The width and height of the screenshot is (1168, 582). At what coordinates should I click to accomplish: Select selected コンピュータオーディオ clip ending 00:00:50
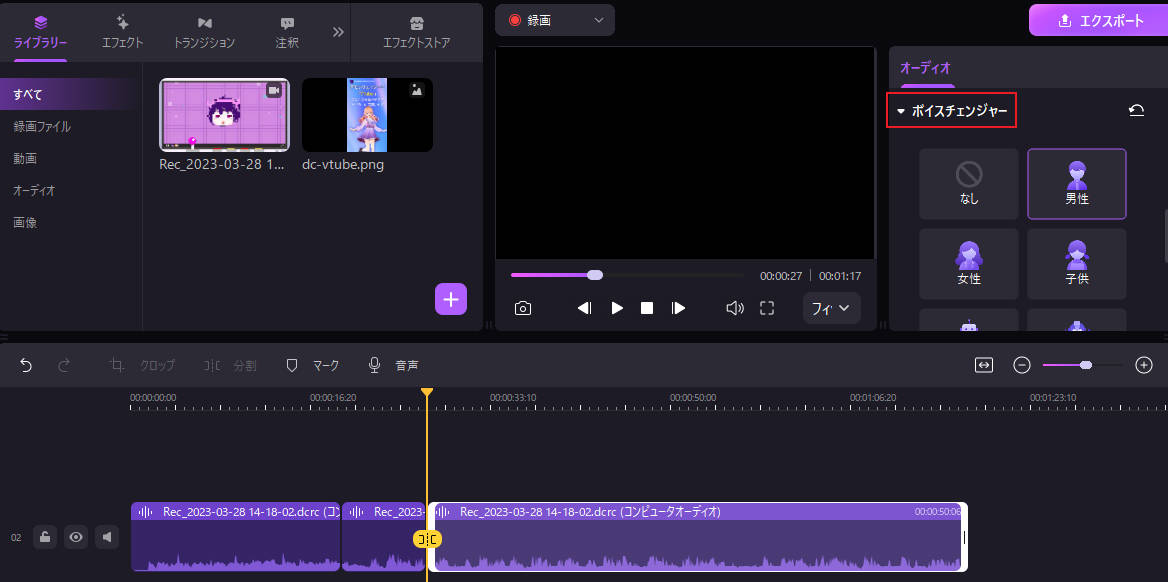tap(697, 537)
